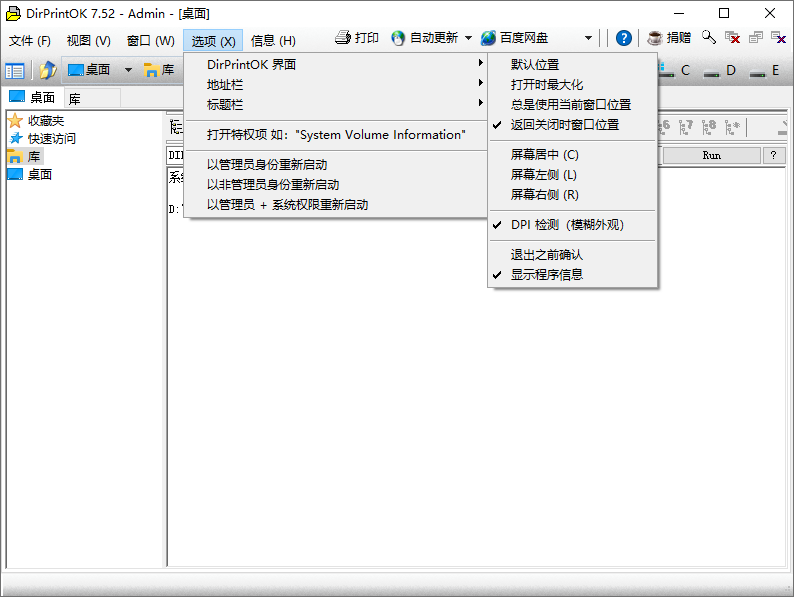Click the DirPrintOK app icon in title bar
Image resolution: width=794 pixels, height=597 pixels.
click(13, 14)
